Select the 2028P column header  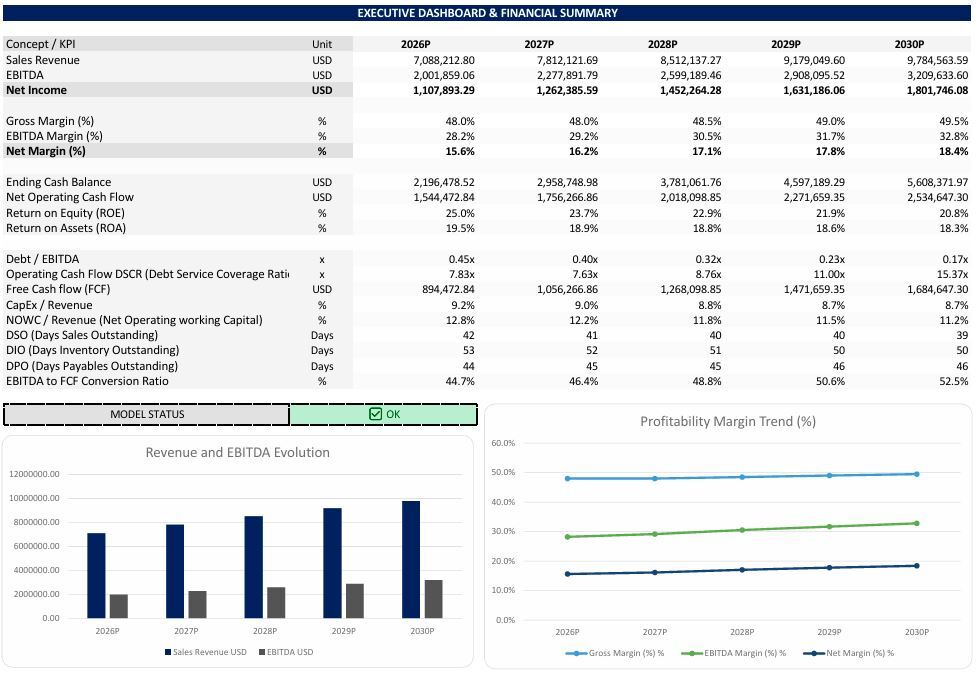pyautogui.click(x=662, y=44)
